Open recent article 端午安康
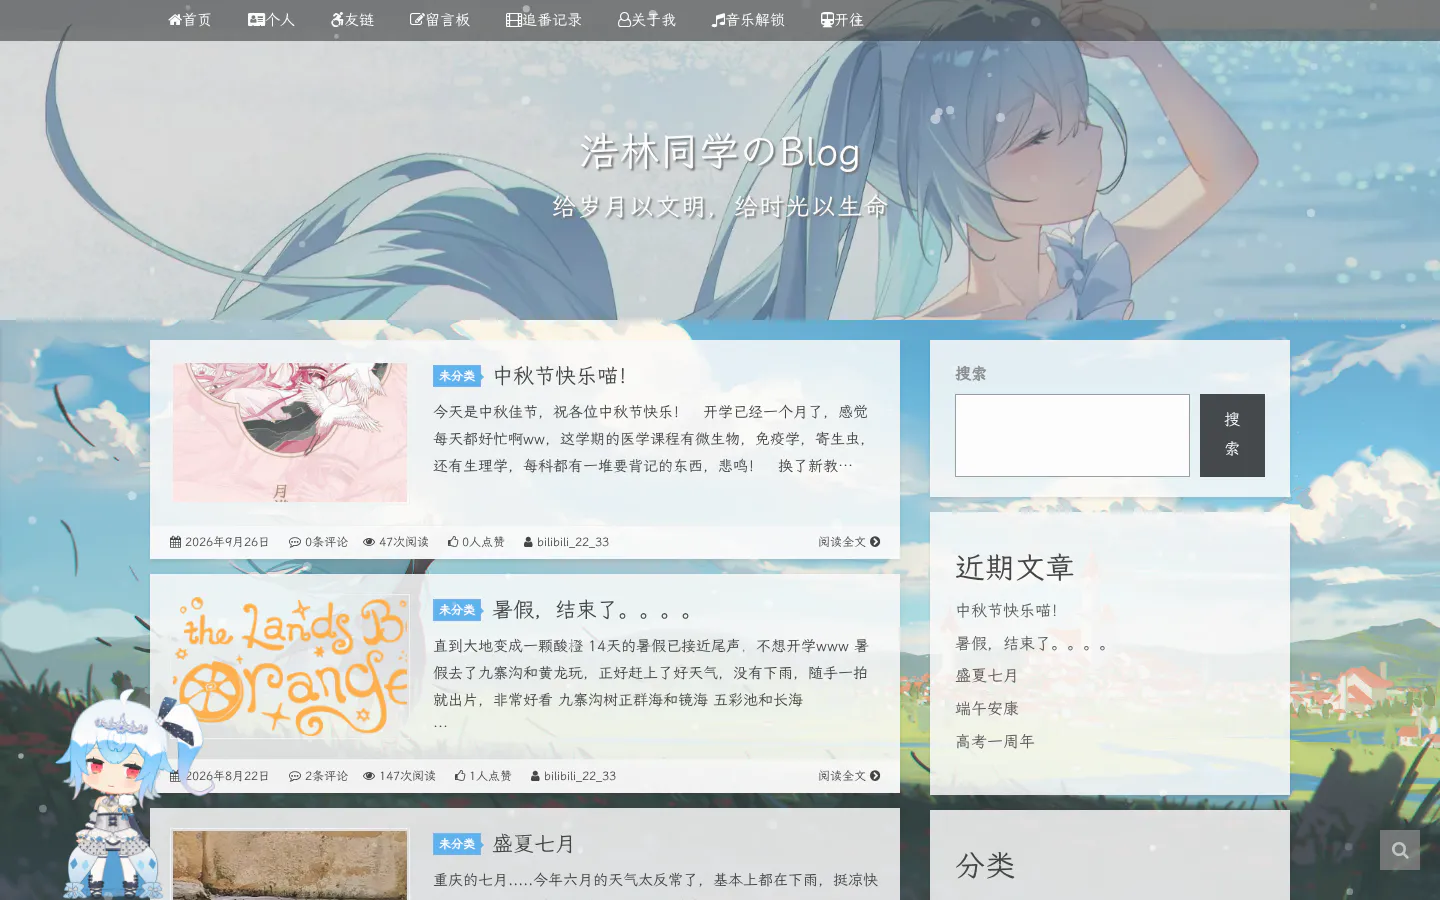1440x900 pixels. click(987, 709)
